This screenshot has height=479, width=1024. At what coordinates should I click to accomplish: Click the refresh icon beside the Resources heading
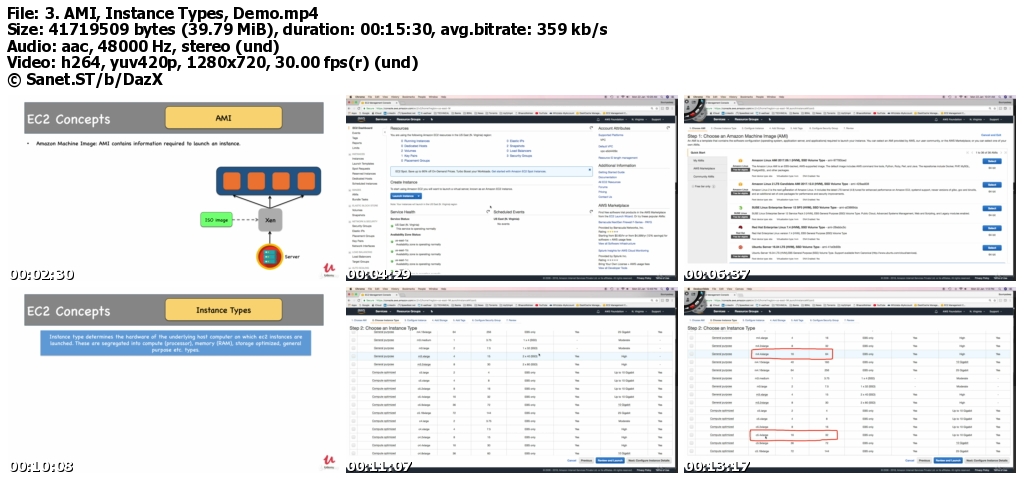tap(590, 129)
